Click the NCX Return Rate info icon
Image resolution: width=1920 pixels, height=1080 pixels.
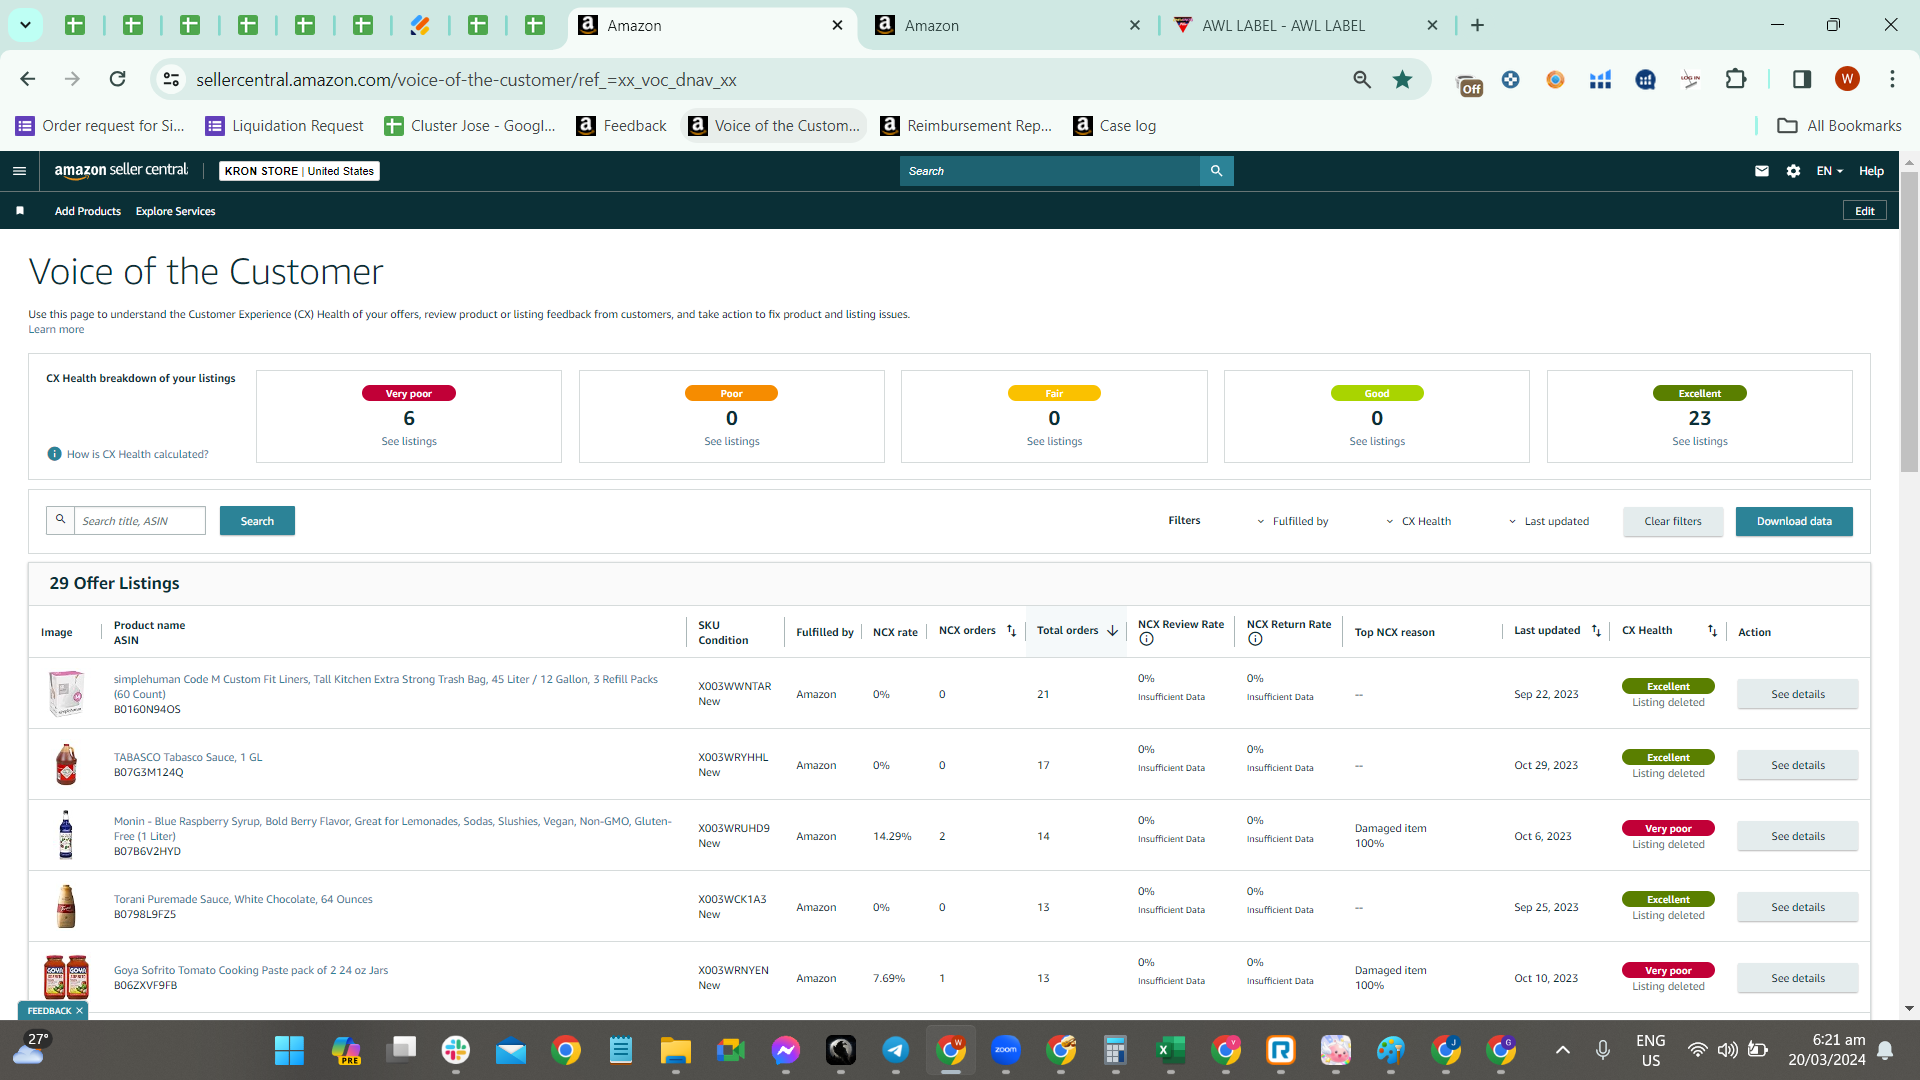(x=1255, y=639)
